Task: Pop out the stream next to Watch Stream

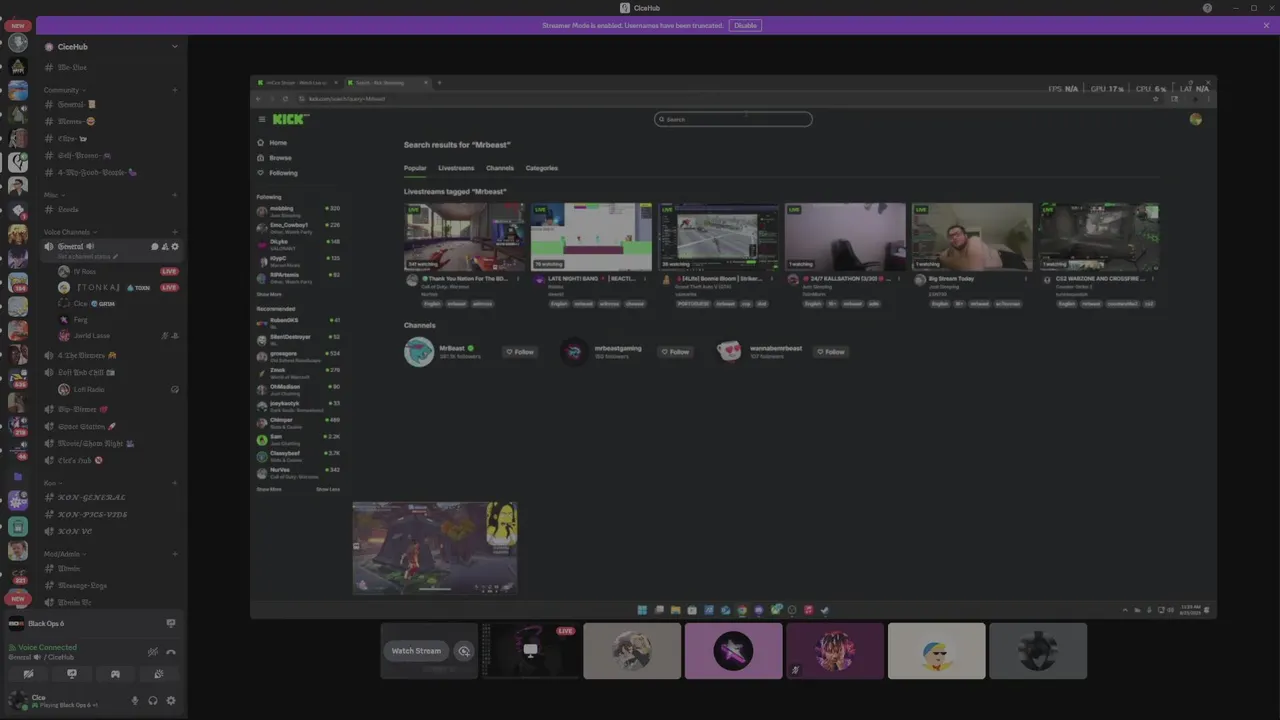Action: 464,651
